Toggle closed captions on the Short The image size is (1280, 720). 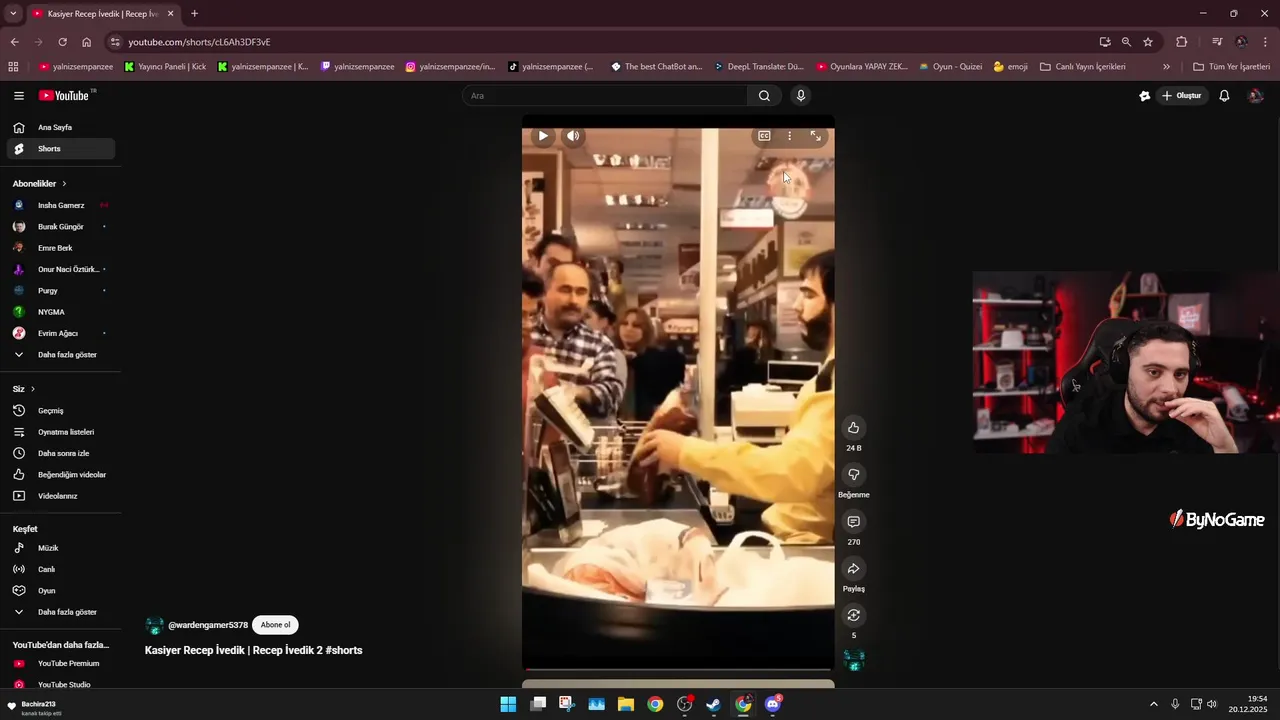point(764,136)
